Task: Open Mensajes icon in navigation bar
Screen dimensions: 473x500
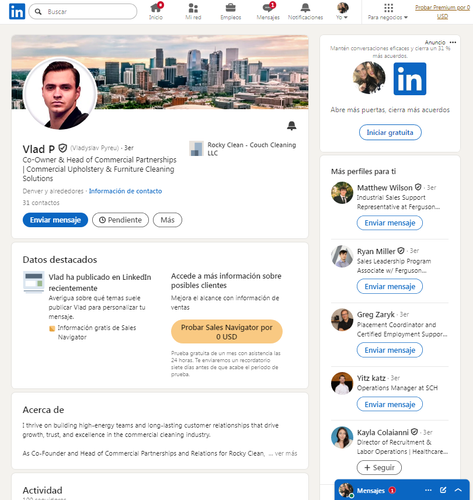Action: [268, 11]
